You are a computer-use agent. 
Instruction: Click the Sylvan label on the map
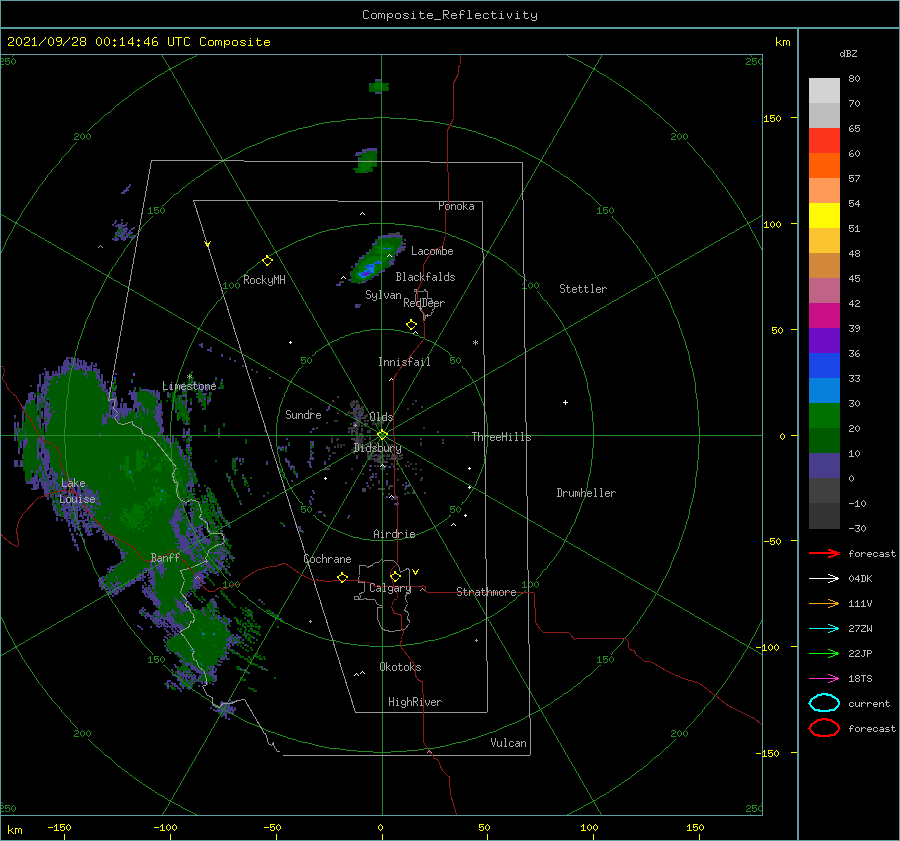pyautogui.click(x=383, y=295)
